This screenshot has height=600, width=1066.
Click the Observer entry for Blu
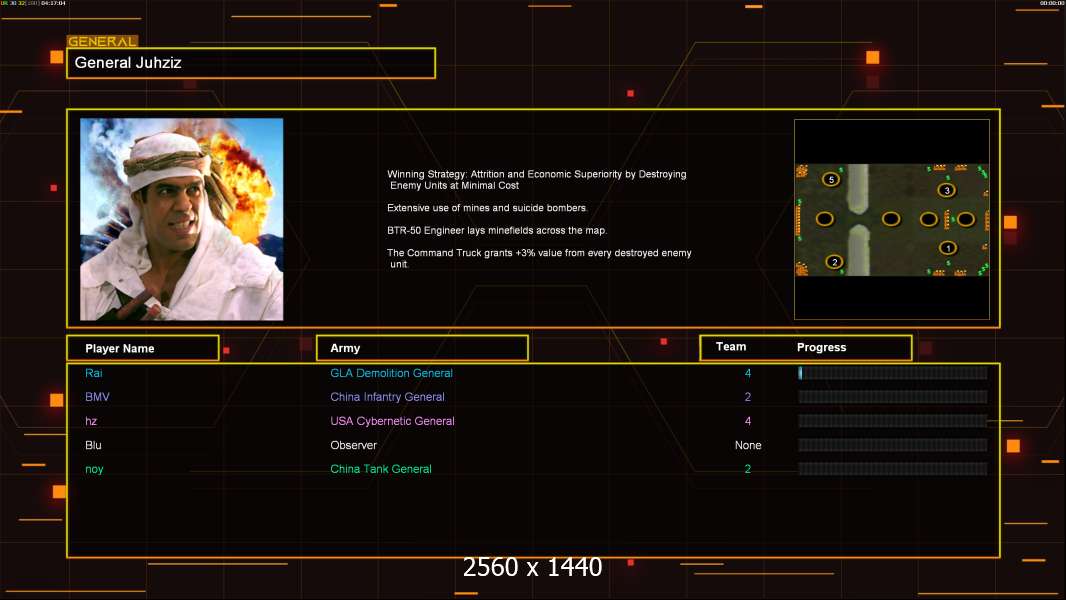pyautogui.click(x=354, y=445)
